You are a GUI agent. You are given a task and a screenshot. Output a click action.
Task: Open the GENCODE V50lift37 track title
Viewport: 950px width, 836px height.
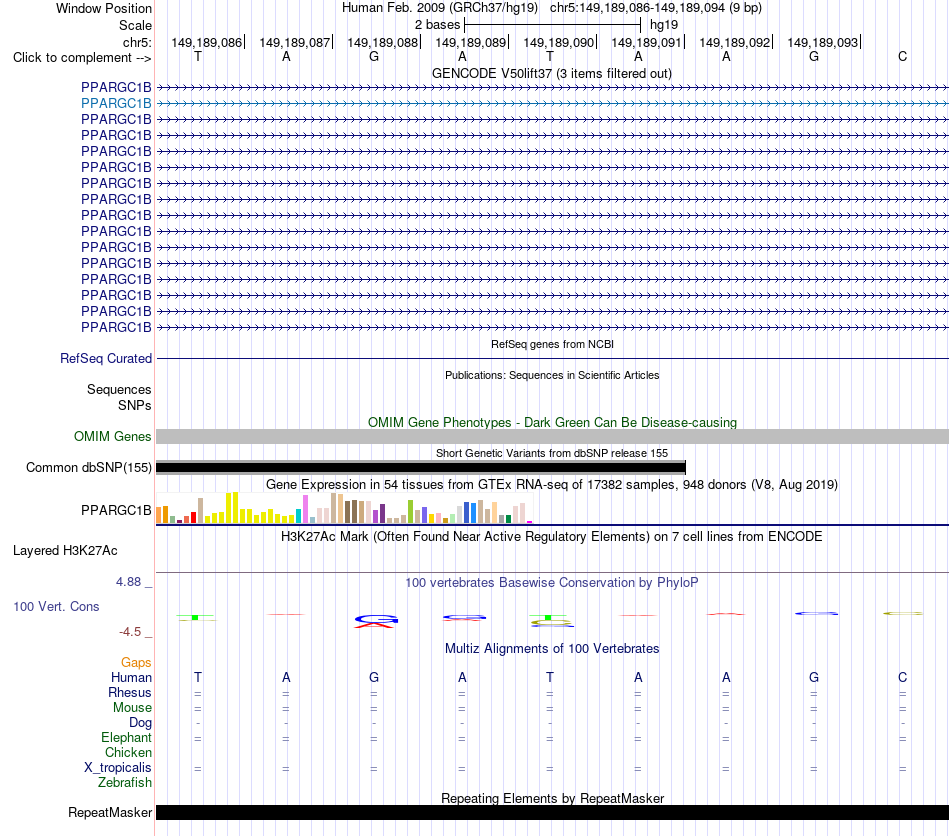(x=552, y=73)
